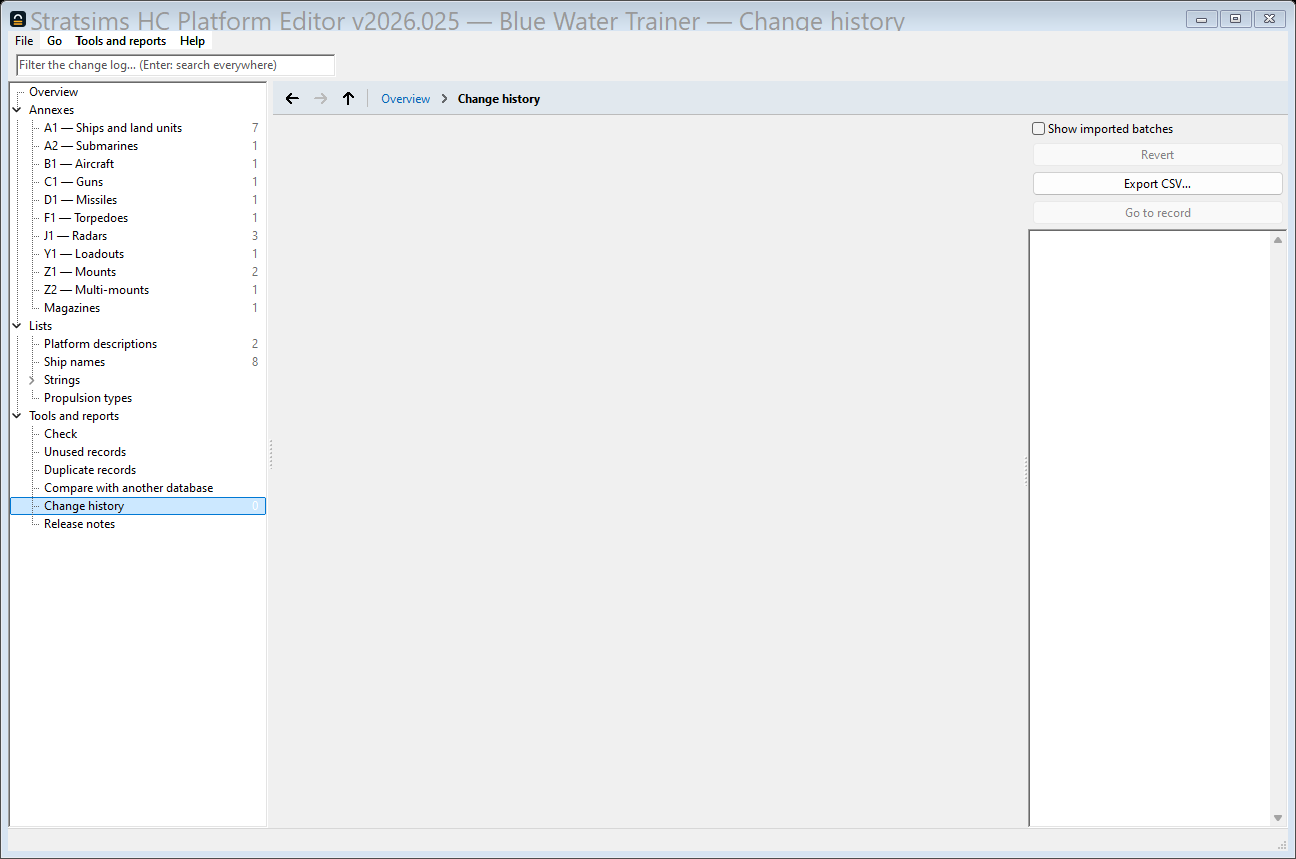This screenshot has height=859, width=1296.
Task: Go back with the left arrow
Action: [292, 99]
